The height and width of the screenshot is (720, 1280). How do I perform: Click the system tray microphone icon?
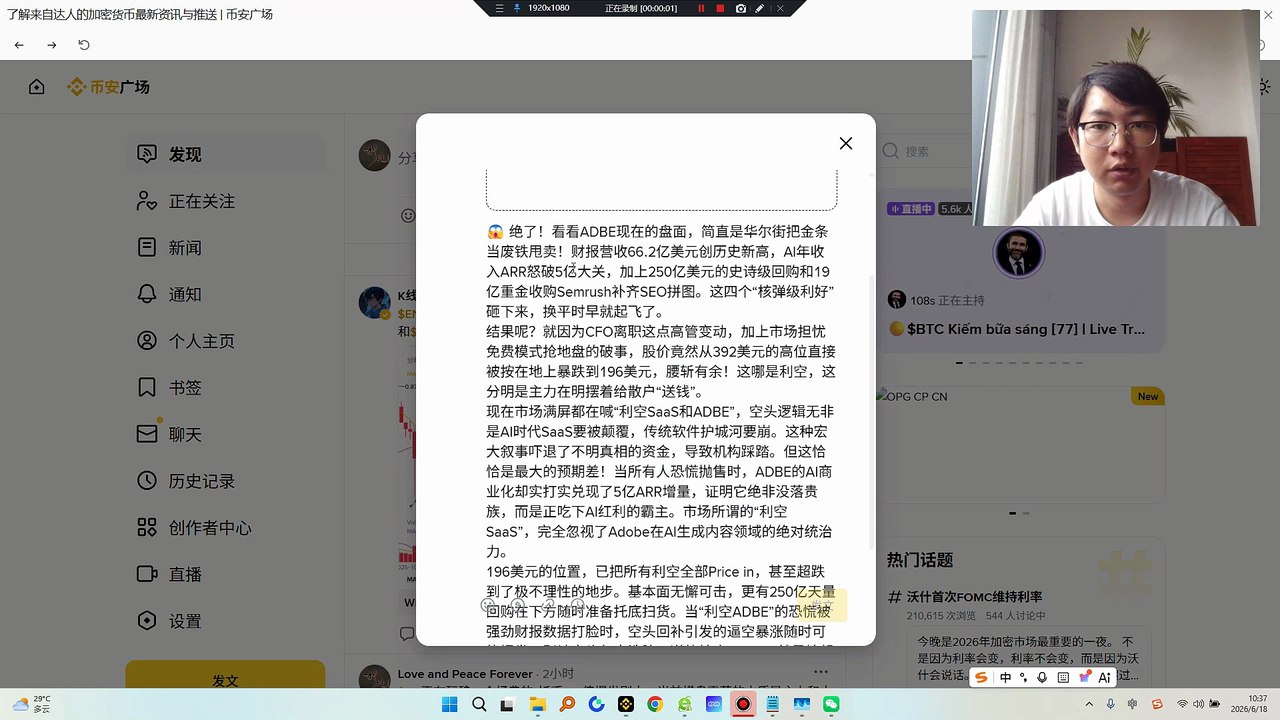pos(1111,704)
